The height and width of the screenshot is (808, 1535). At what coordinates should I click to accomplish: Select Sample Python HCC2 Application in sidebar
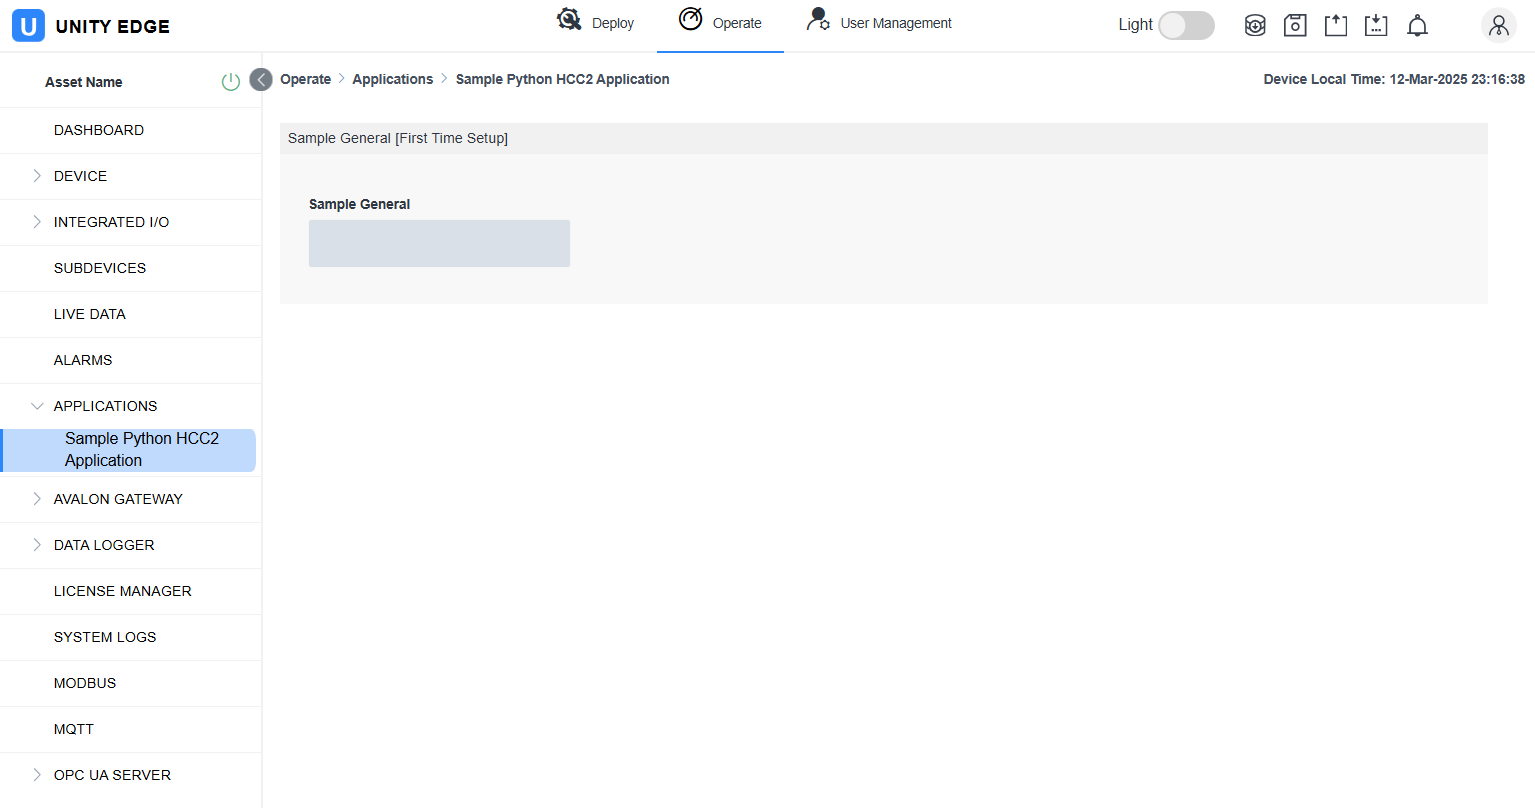[x=129, y=450]
